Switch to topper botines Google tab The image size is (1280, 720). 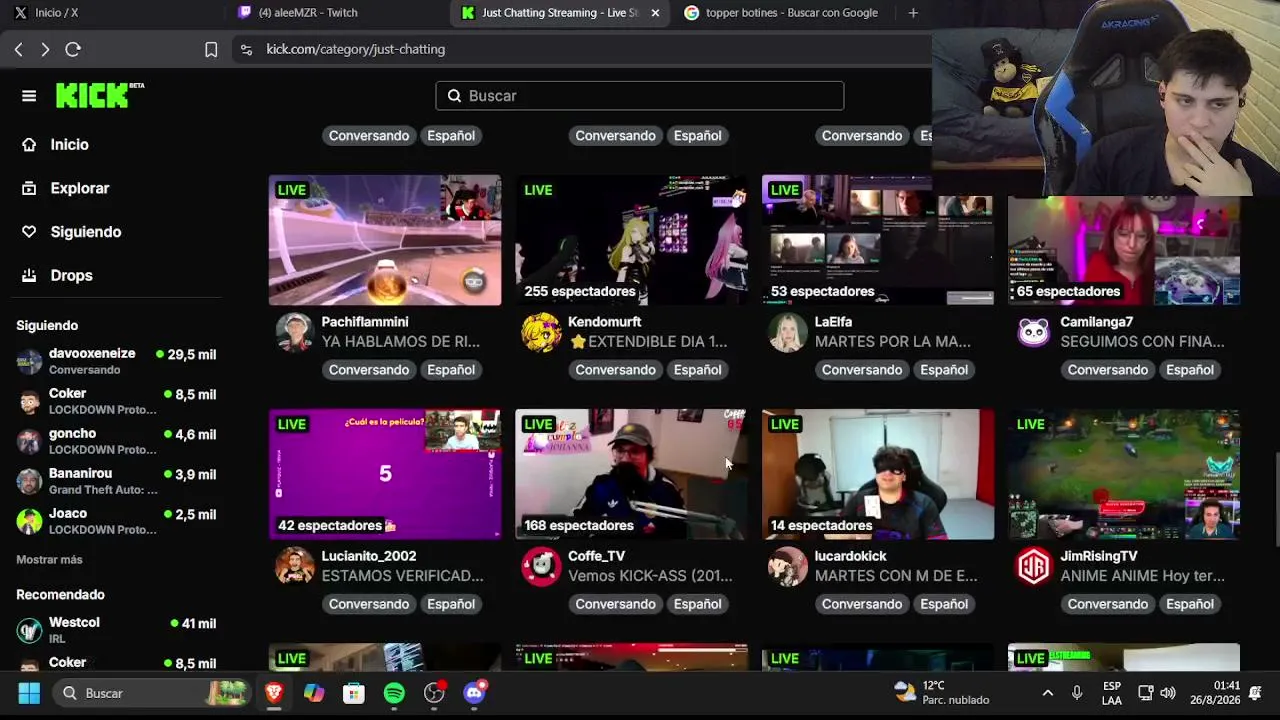[x=780, y=13]
